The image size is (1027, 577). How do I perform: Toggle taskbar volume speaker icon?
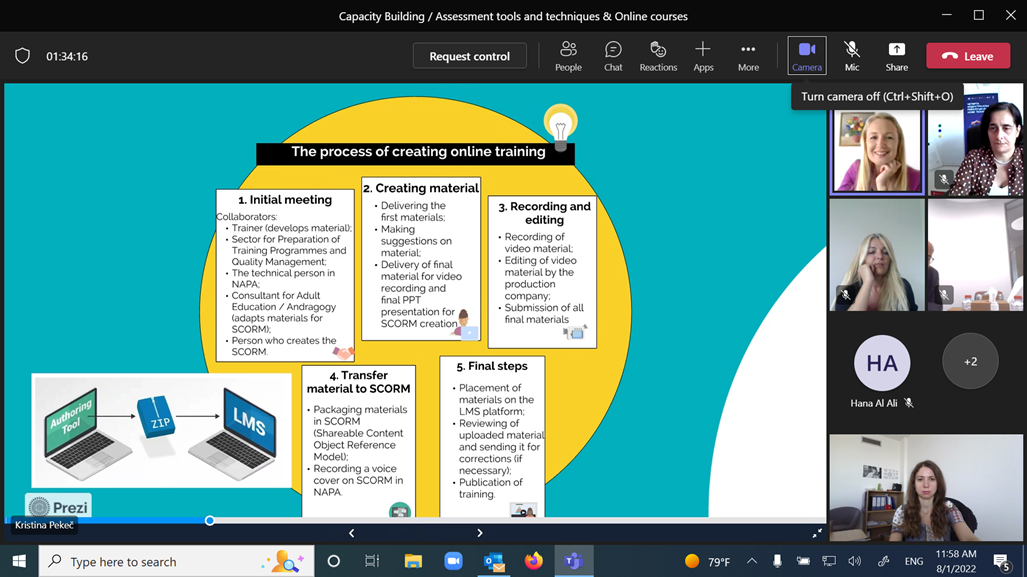click(x=854, y=562)
